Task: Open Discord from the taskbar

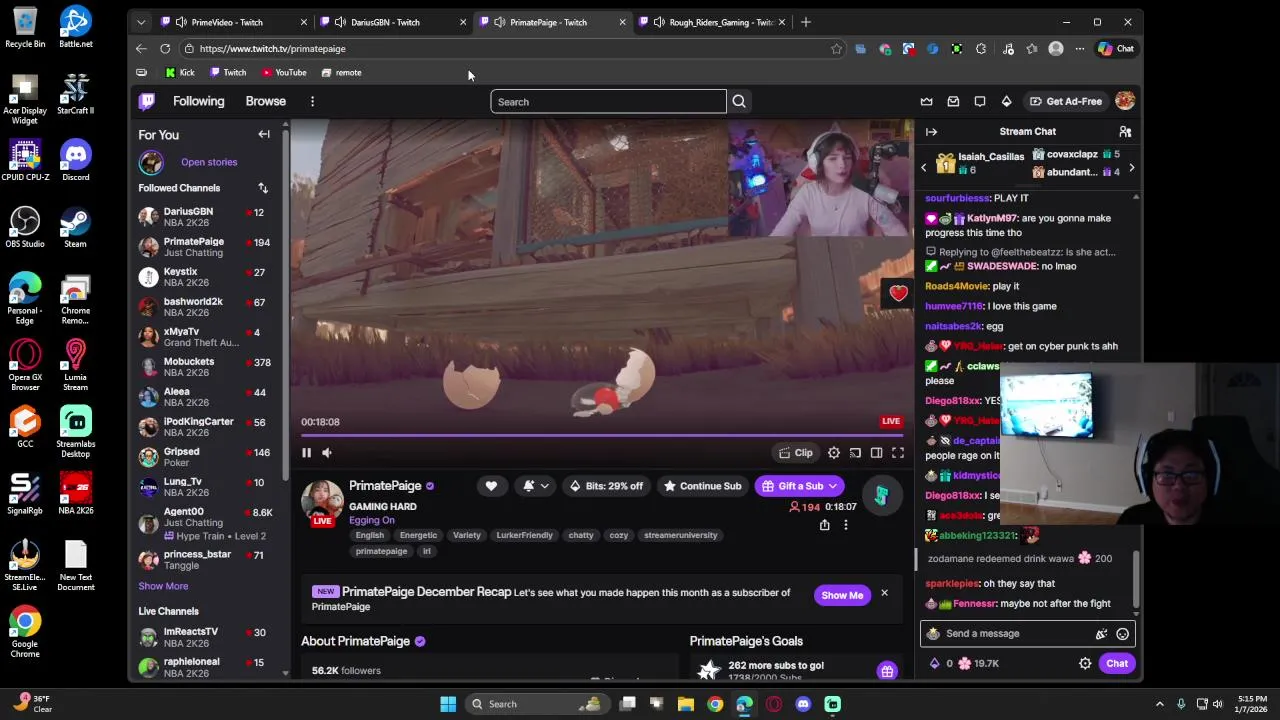Action: (x=803, y=704)
